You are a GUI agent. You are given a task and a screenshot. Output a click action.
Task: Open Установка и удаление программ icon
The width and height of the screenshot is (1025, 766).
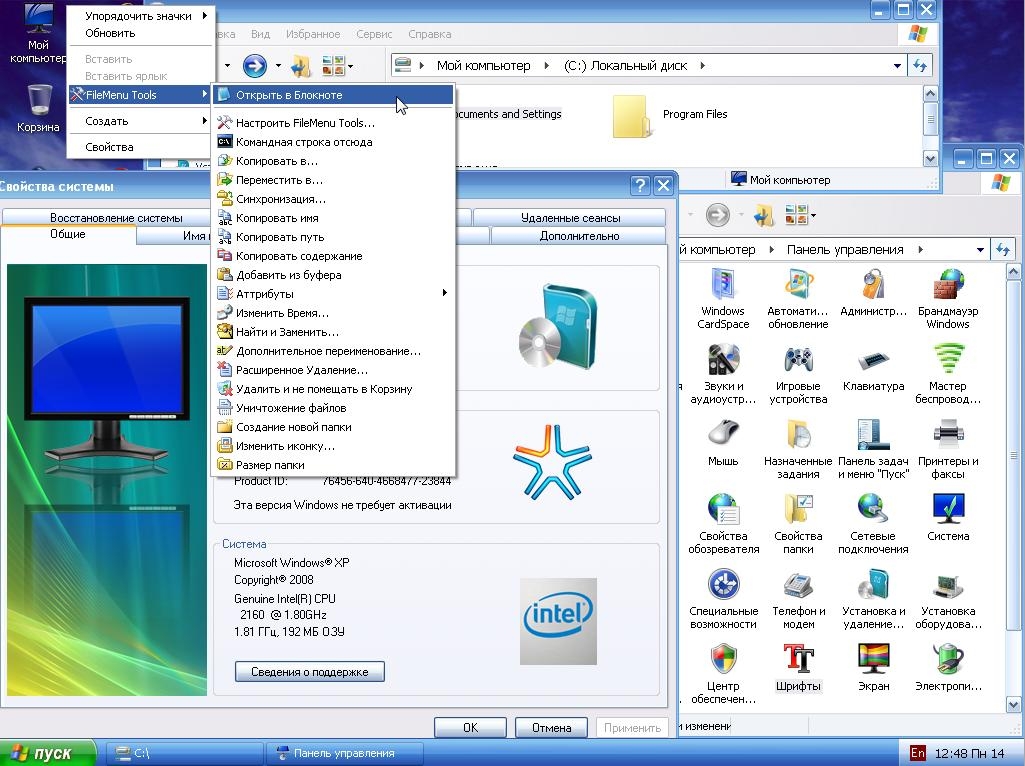coord(873,599)
